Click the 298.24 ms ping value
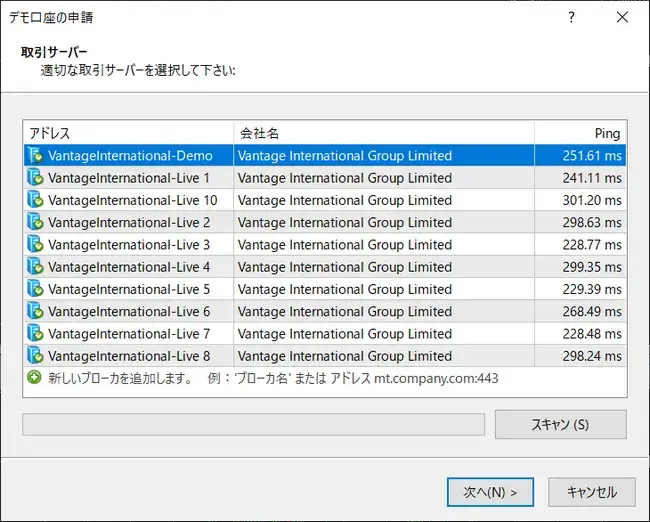Viewport: 650px width, 522px height. (x=592, y=356)
